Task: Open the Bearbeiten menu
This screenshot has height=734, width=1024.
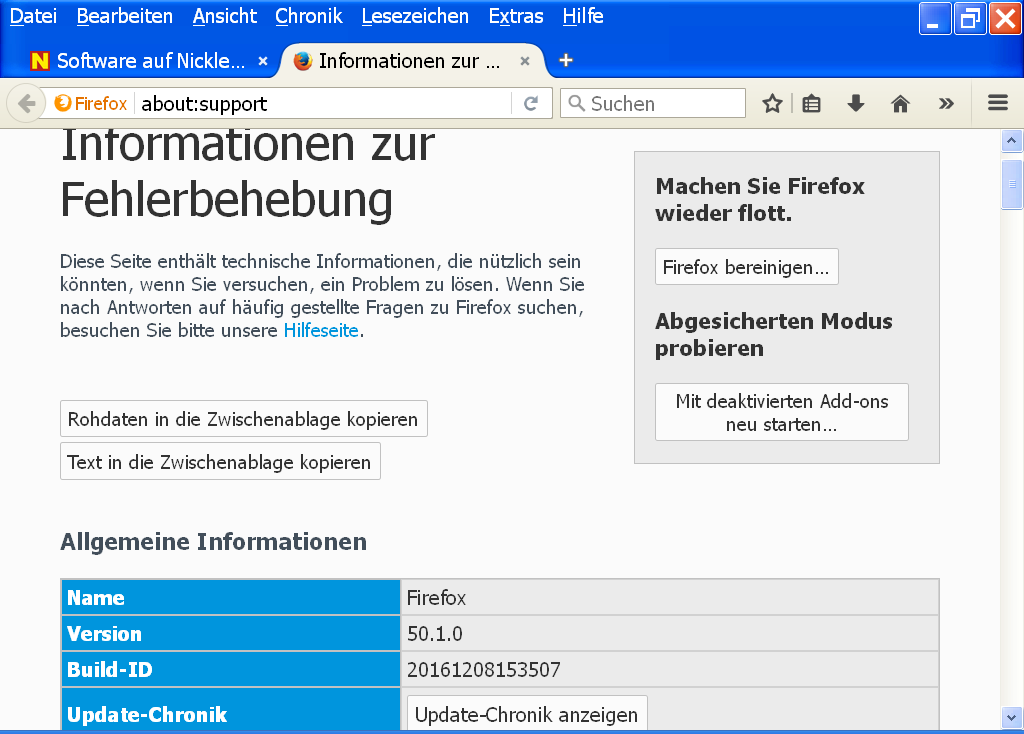Action: pos(125,16)
